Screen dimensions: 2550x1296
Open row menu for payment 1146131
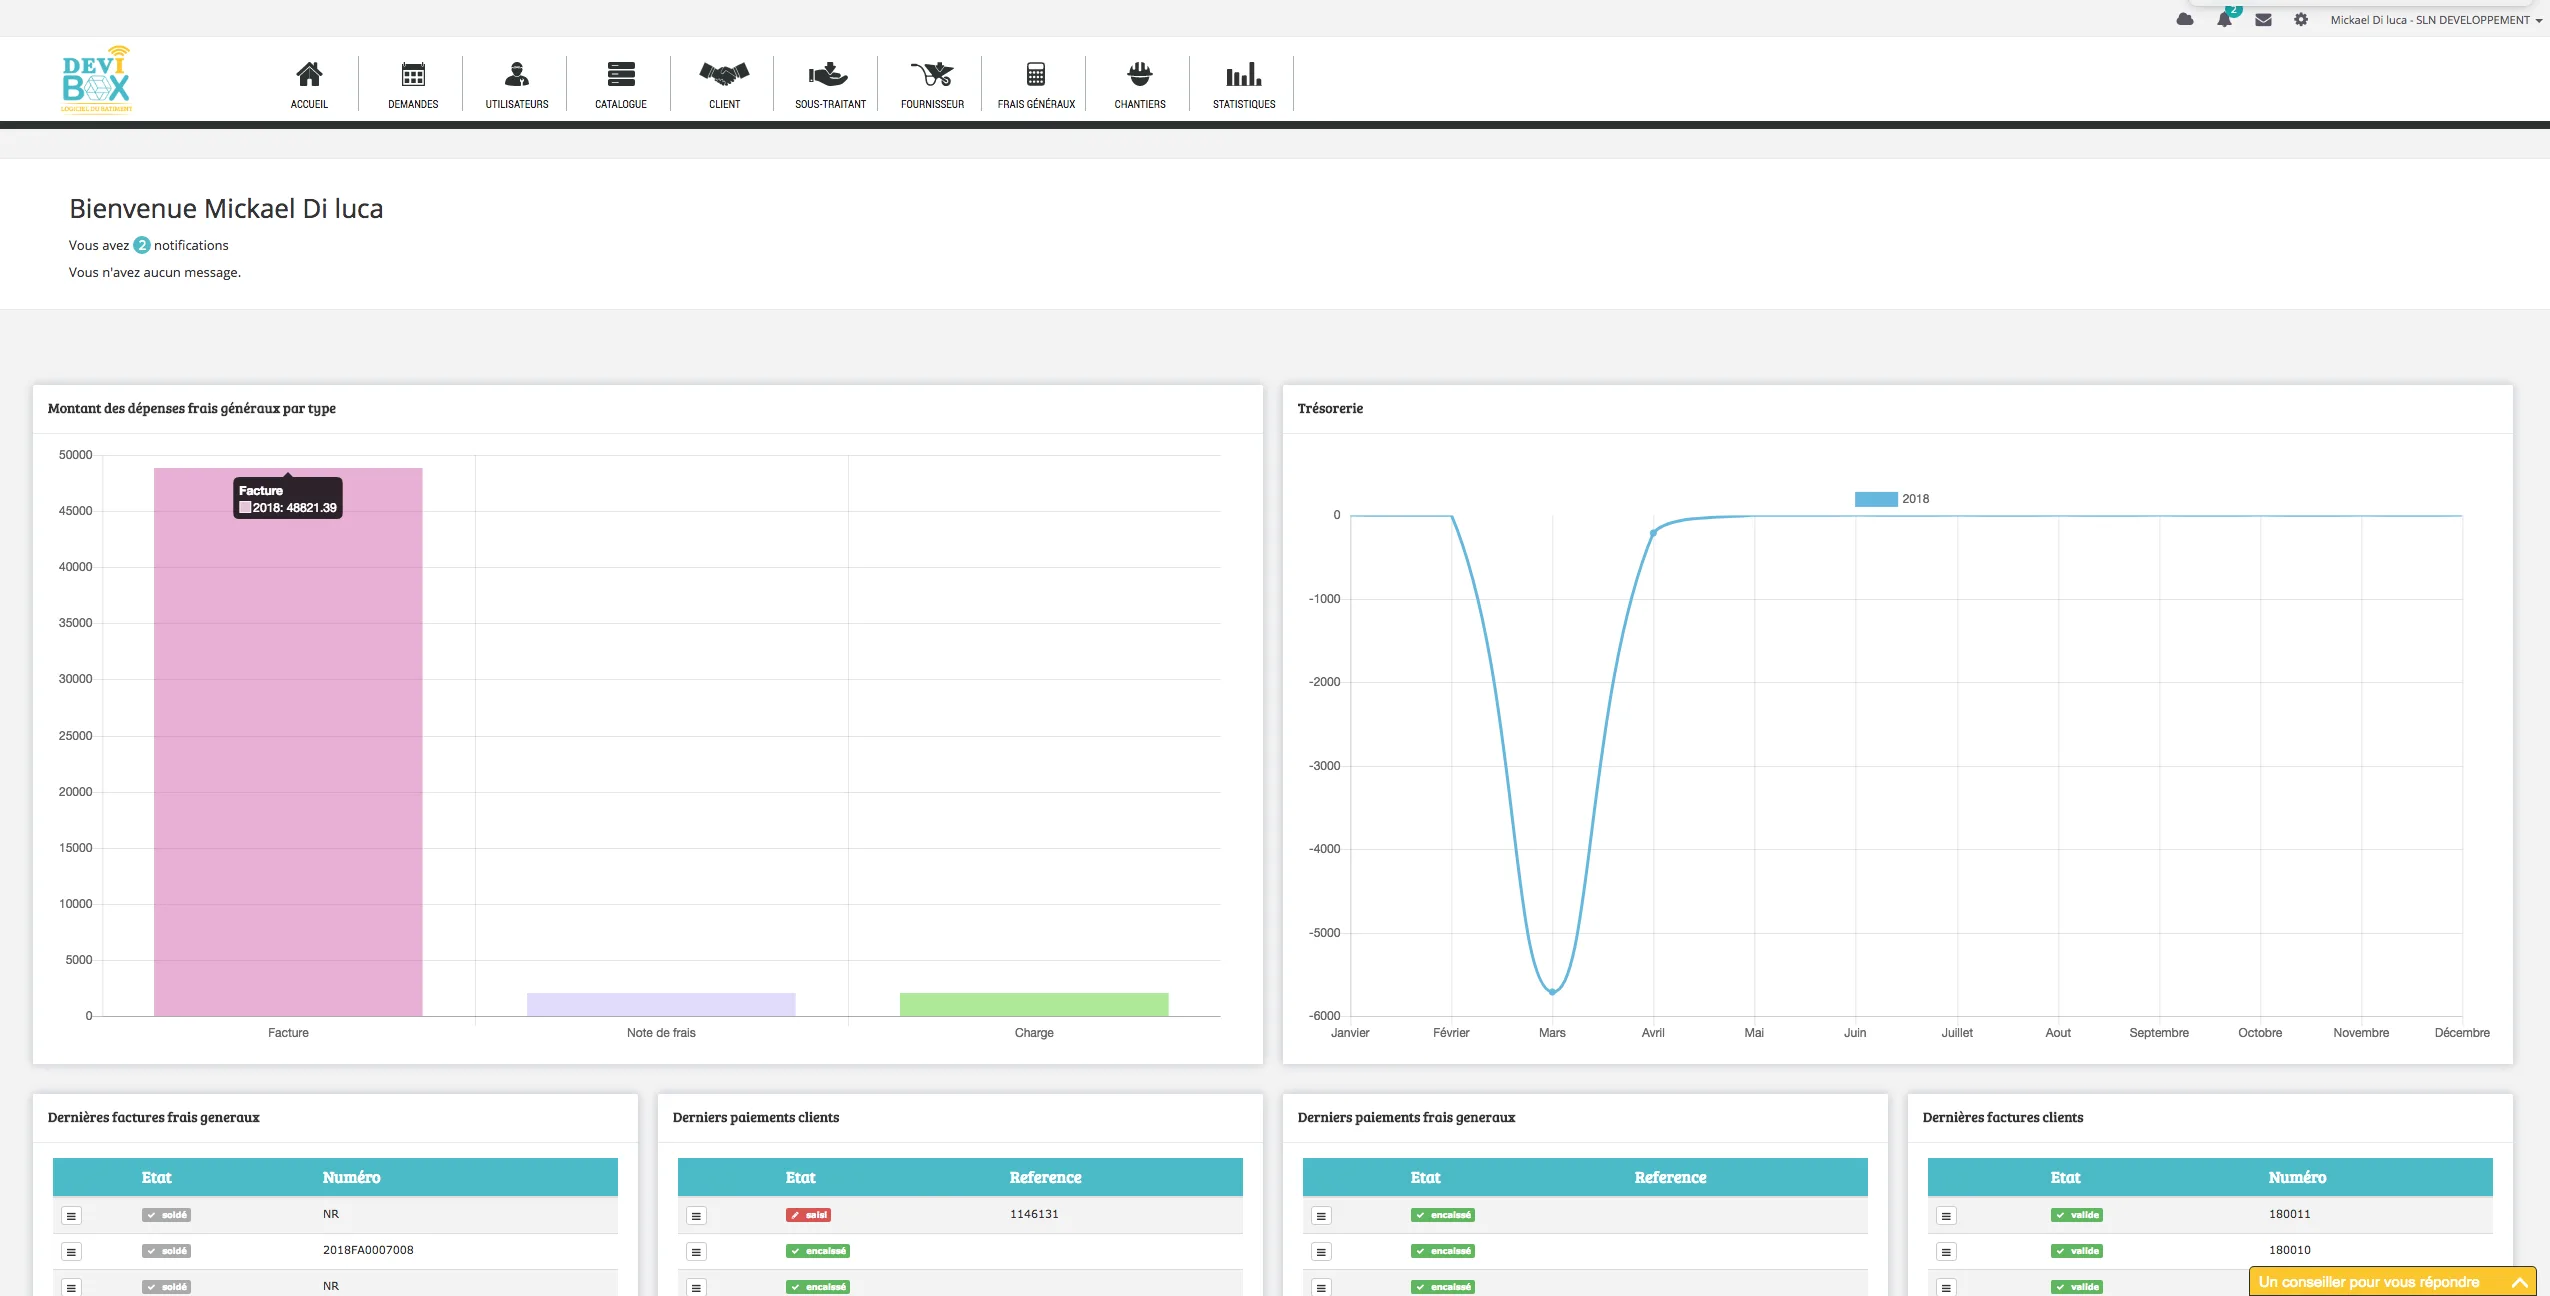tap(697, 1216)
